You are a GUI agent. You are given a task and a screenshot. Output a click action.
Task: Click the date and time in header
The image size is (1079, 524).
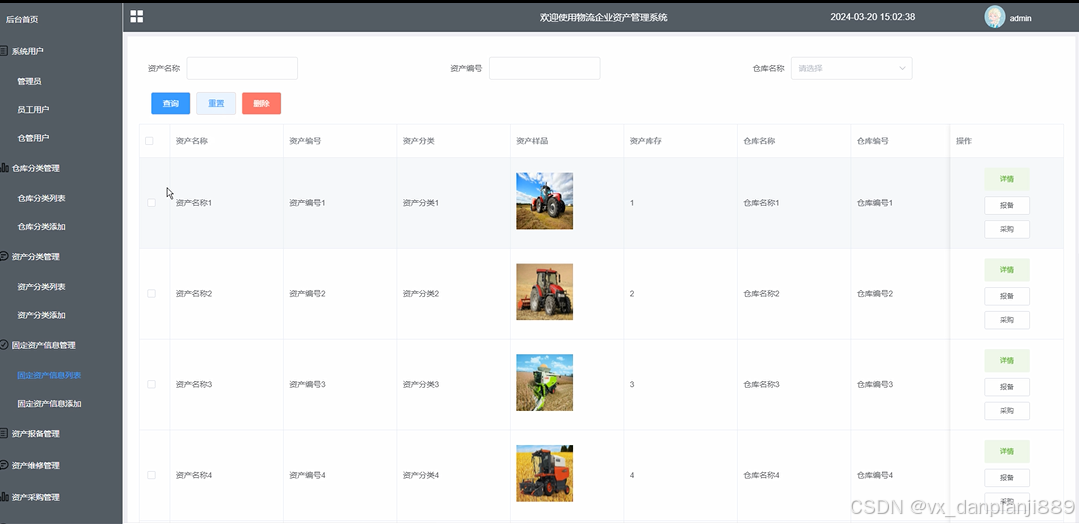(873, 17)
